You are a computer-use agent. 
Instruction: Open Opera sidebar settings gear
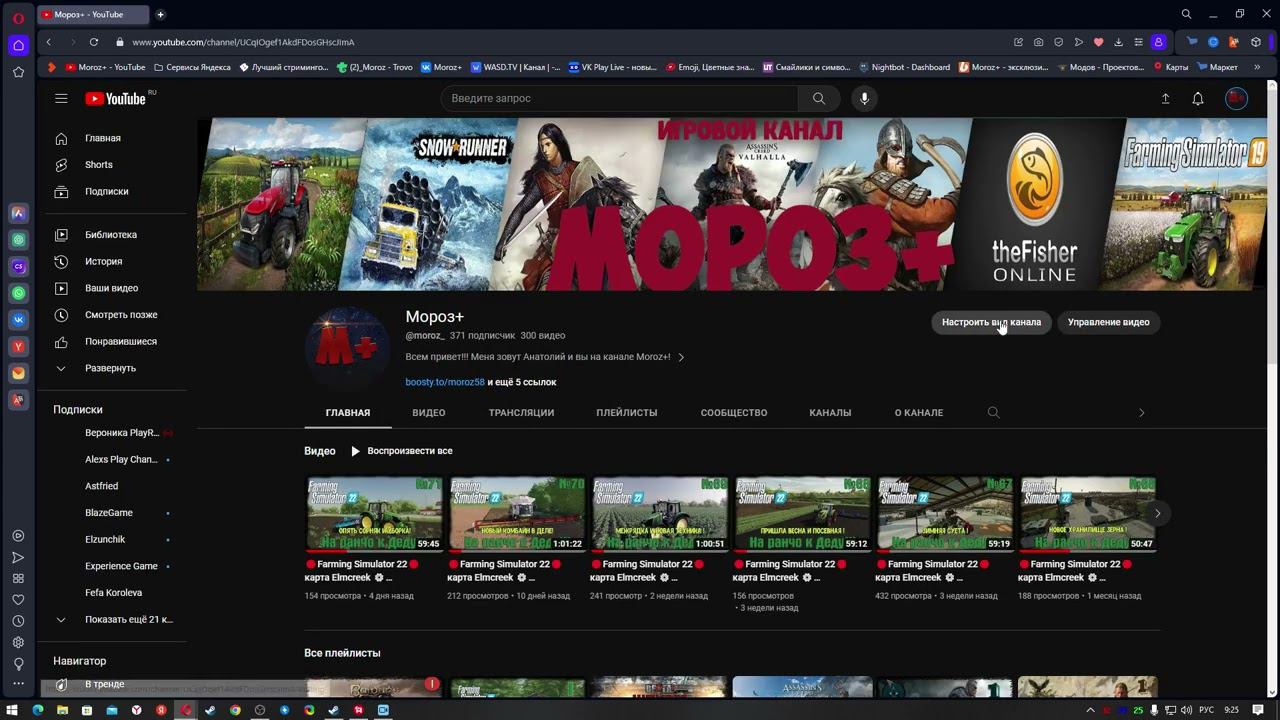point(18,643)
